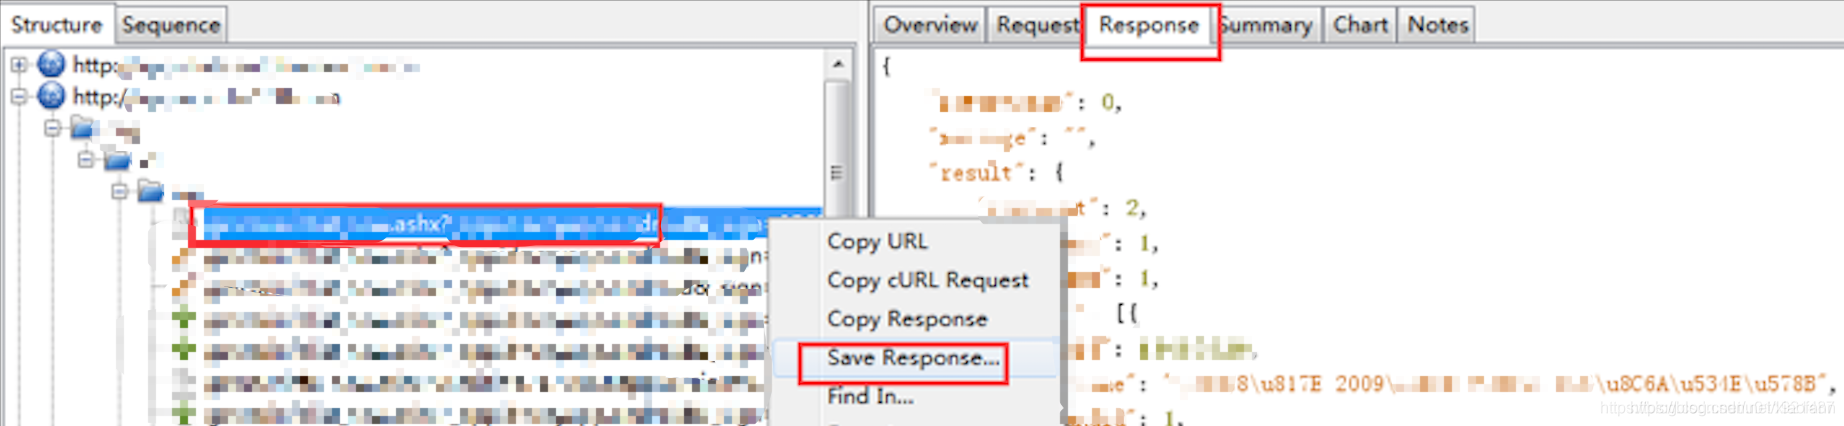Collapse the first-level folder under second host

(53, 128)
